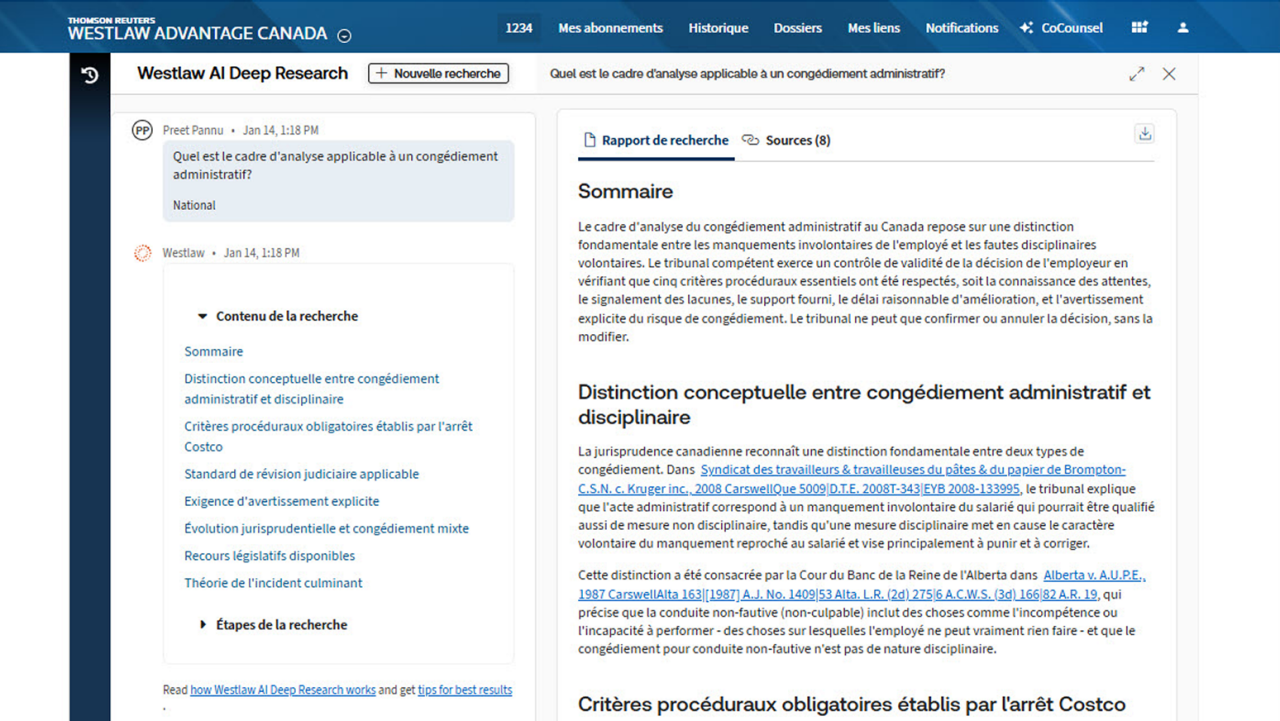Click the 1234 client ID box
Viewport: 1280px width, 721px height.
pyautogui.click(x=519, y=27)
